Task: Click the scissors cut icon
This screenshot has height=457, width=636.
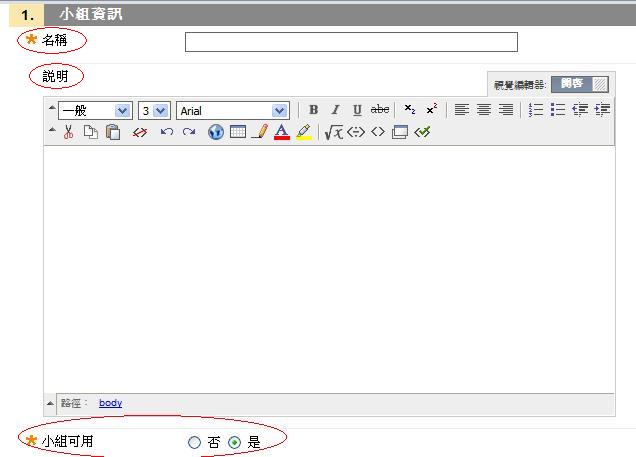Action: tap(69, 132)
